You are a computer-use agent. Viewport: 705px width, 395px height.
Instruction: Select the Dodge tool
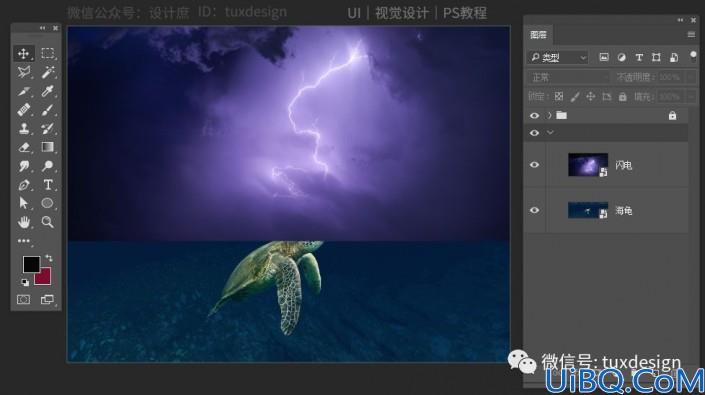point(47,166)
